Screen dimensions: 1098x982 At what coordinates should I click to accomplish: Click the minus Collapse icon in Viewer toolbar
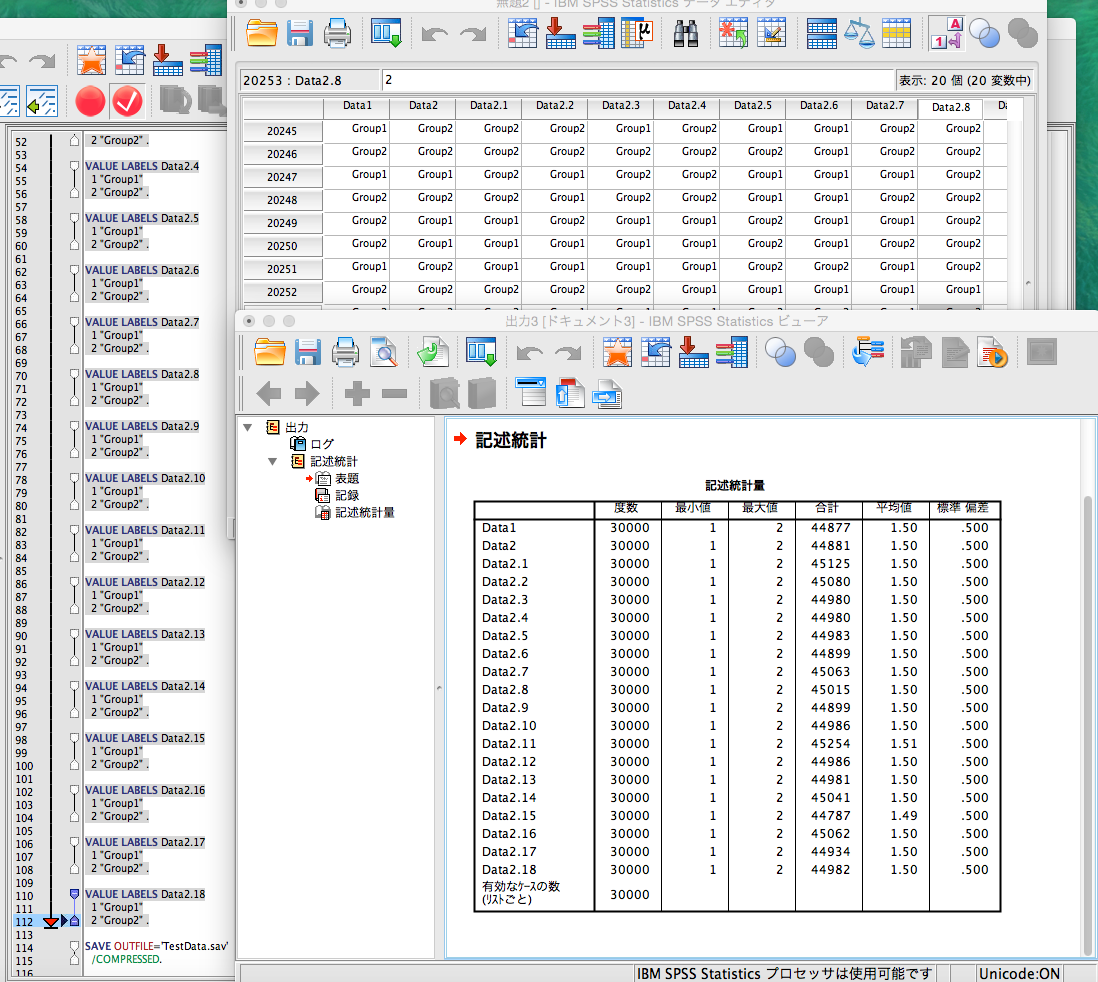394,394
